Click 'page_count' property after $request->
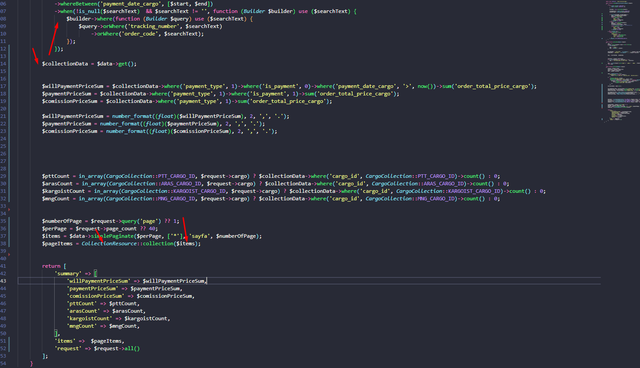This screenshot has width=640, height=368. pos(121,228)
